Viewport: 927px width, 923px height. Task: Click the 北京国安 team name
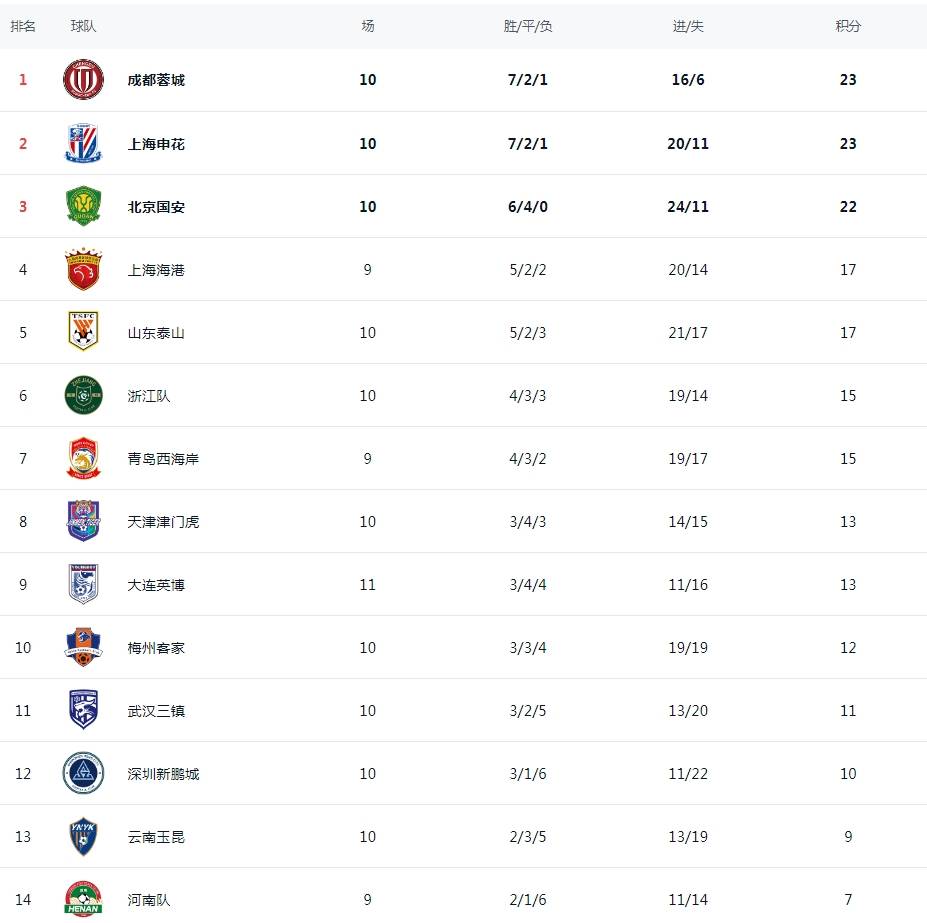coord(156,207)
